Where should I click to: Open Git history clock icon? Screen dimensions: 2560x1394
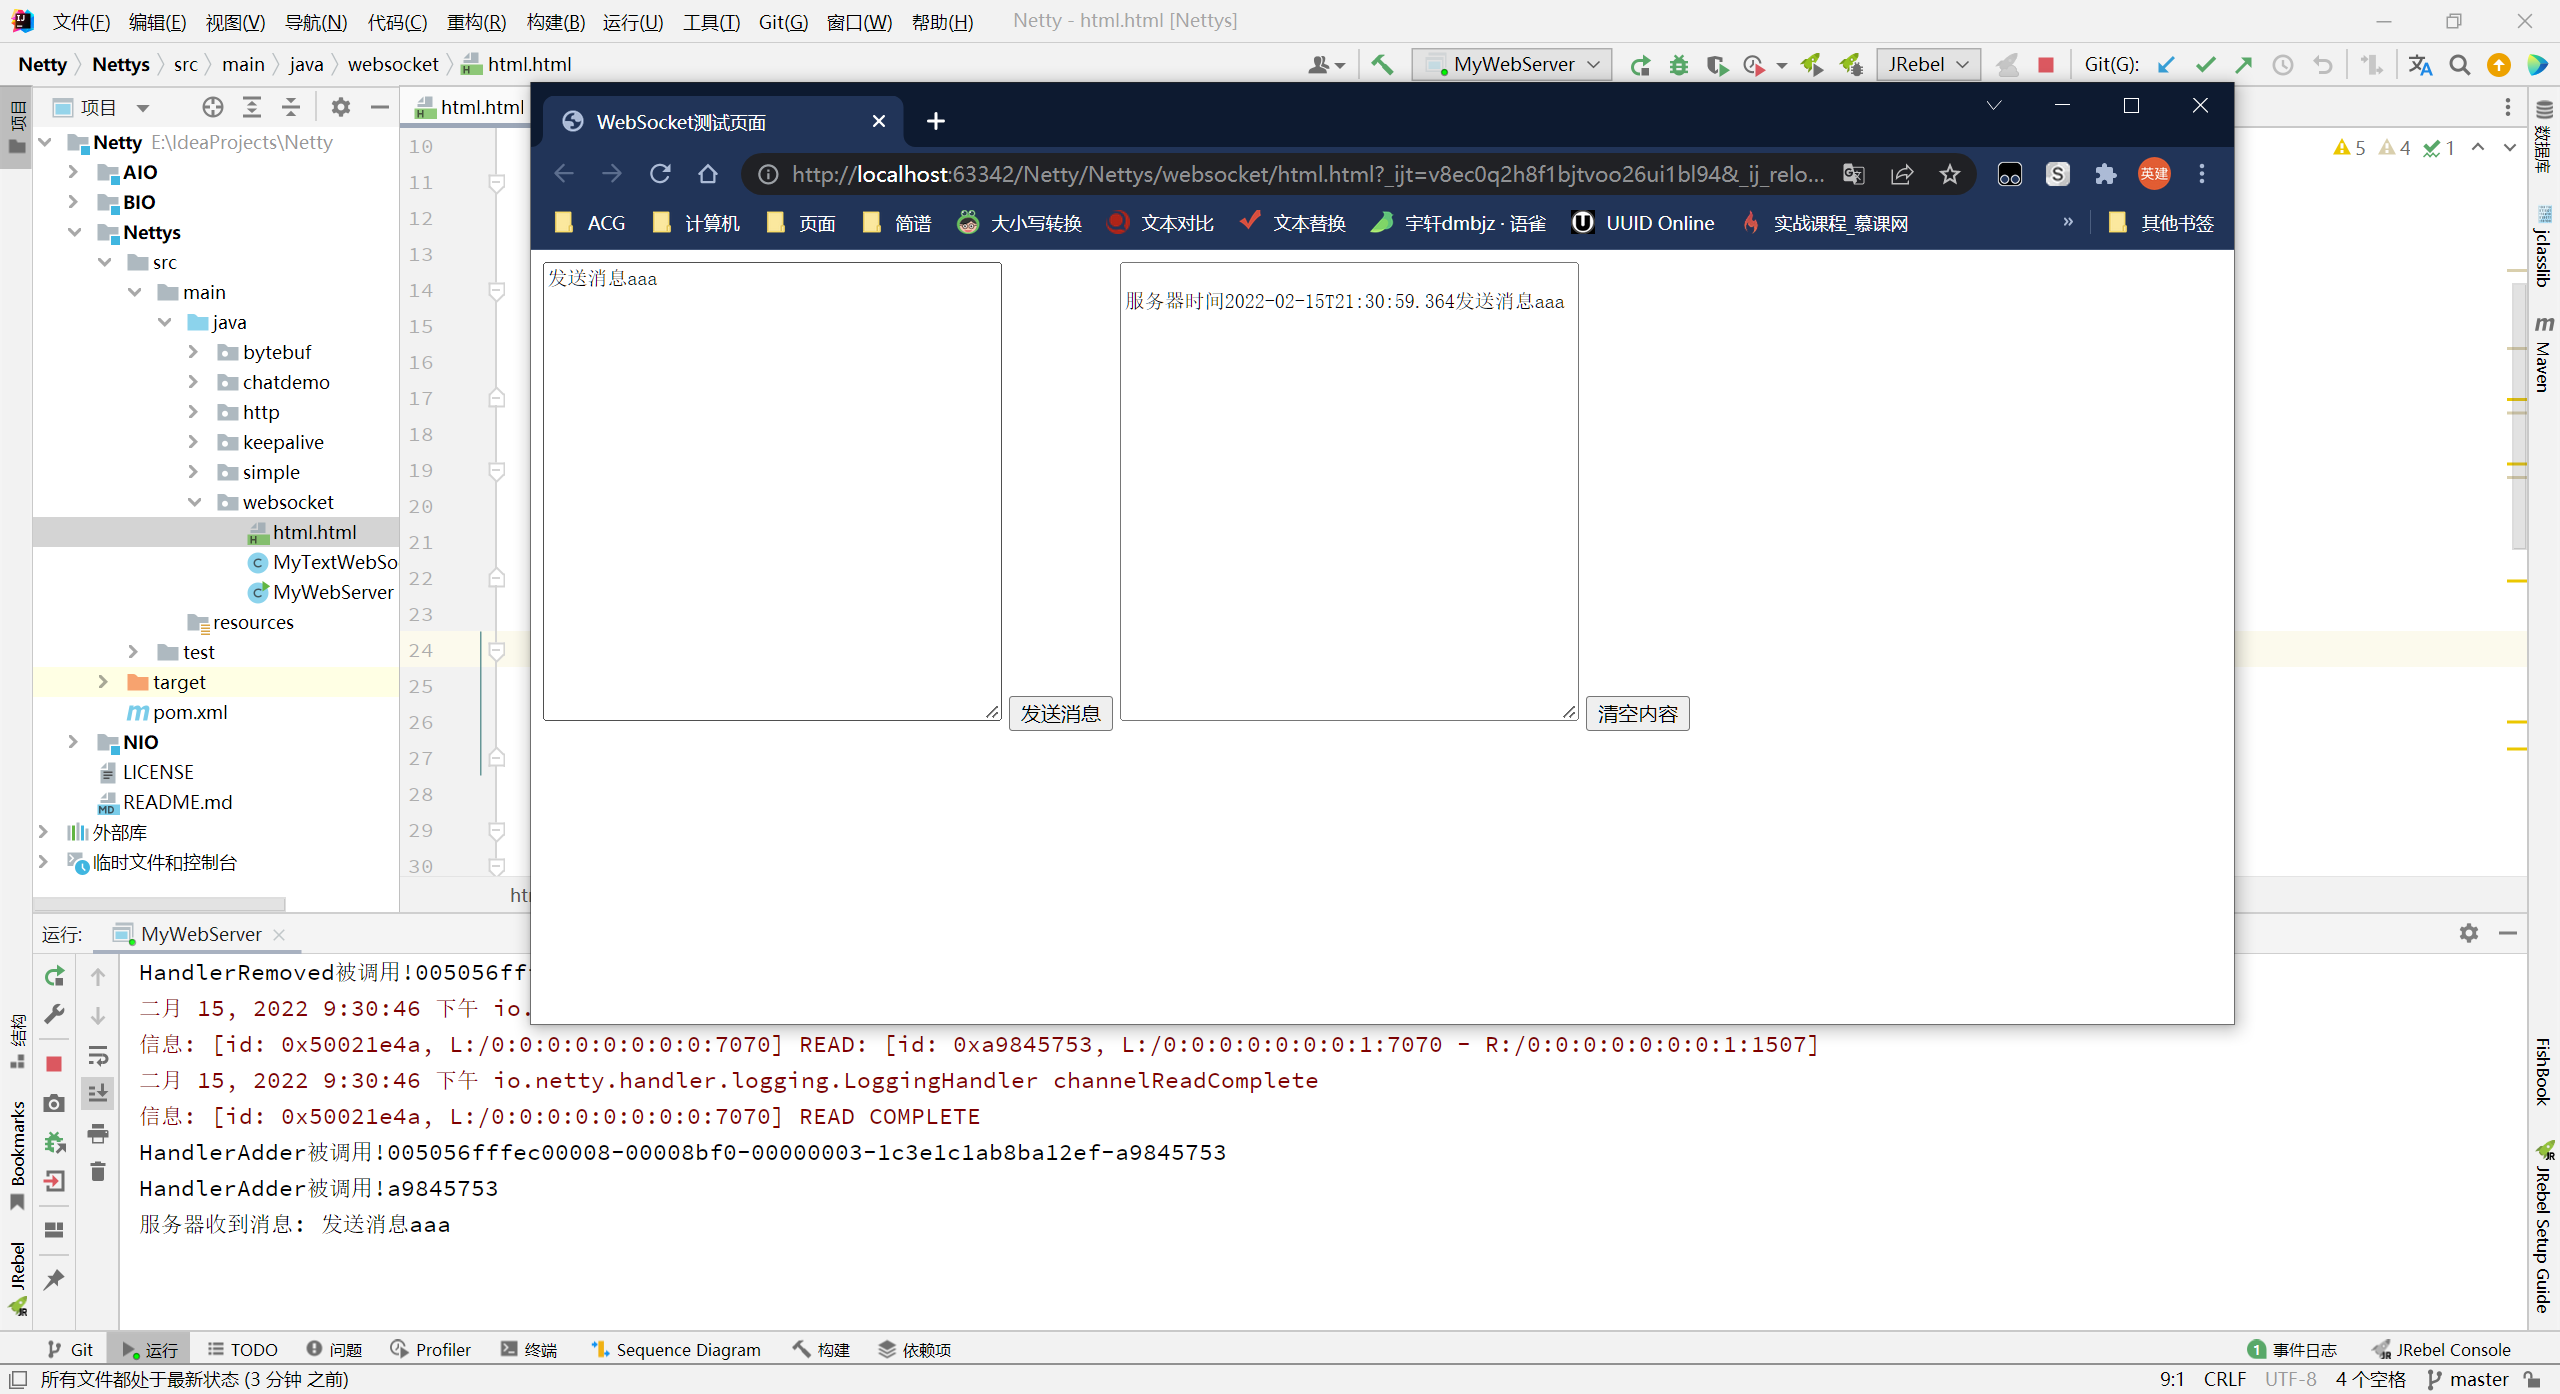click(2283, 65)
